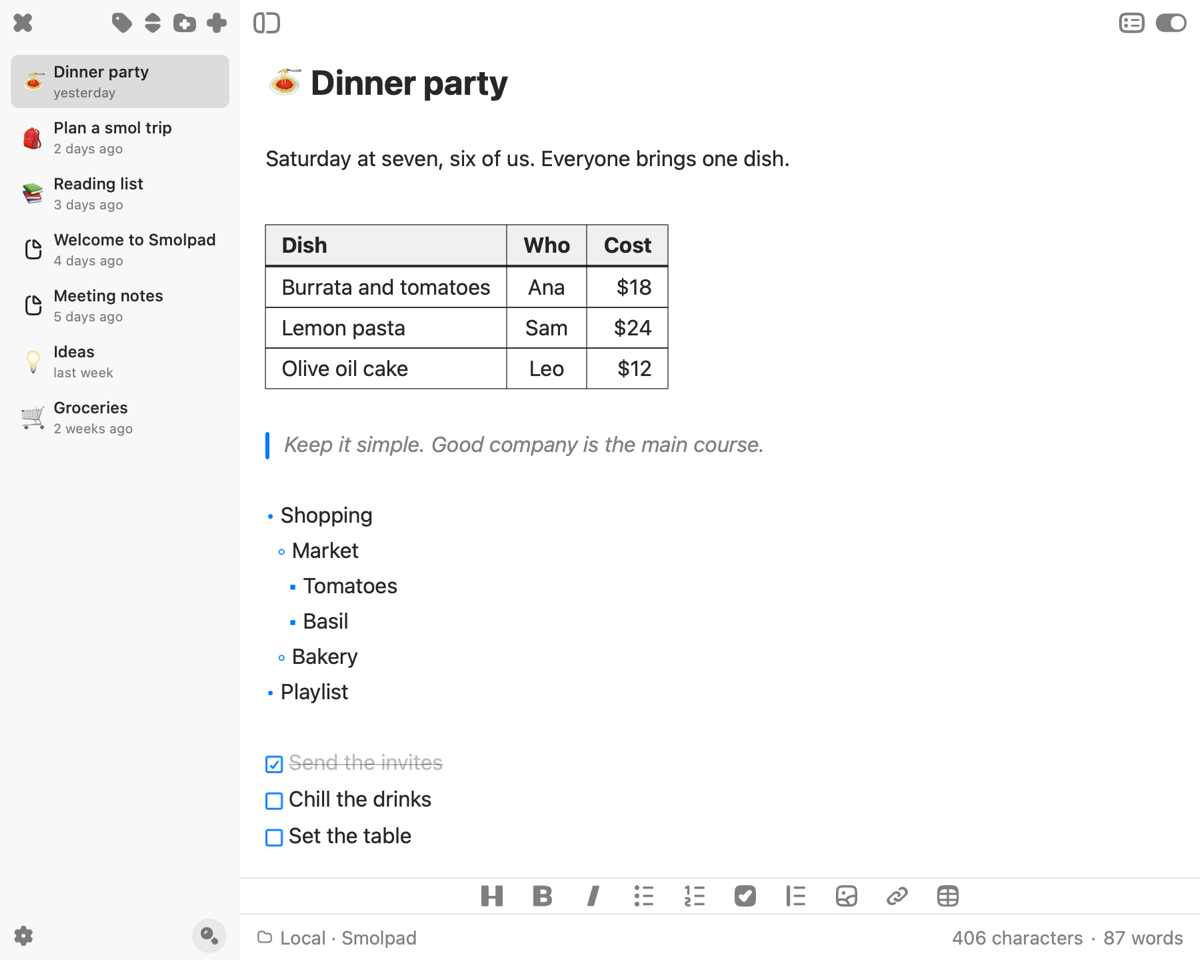1200x960 pixels.
Task: Insert a table from toolbar
Action: click(948, 896)
